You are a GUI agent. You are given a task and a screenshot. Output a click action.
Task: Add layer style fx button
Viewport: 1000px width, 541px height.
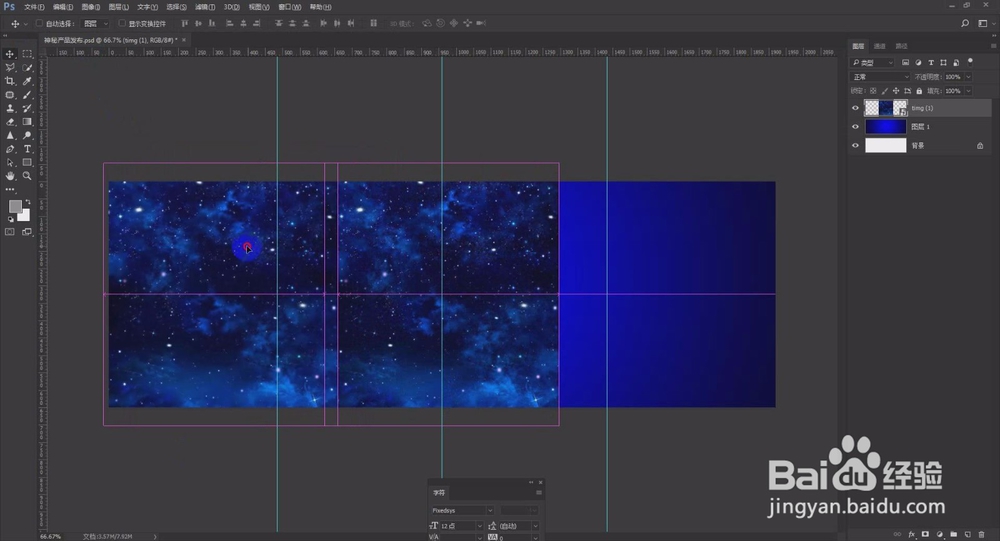tap(911, 535)
